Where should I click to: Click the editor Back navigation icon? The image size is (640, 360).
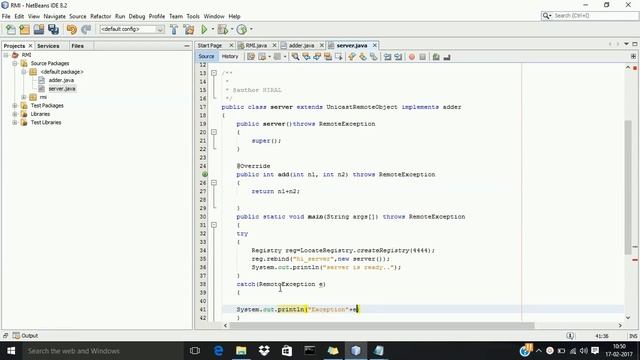[x=262, y=57]
